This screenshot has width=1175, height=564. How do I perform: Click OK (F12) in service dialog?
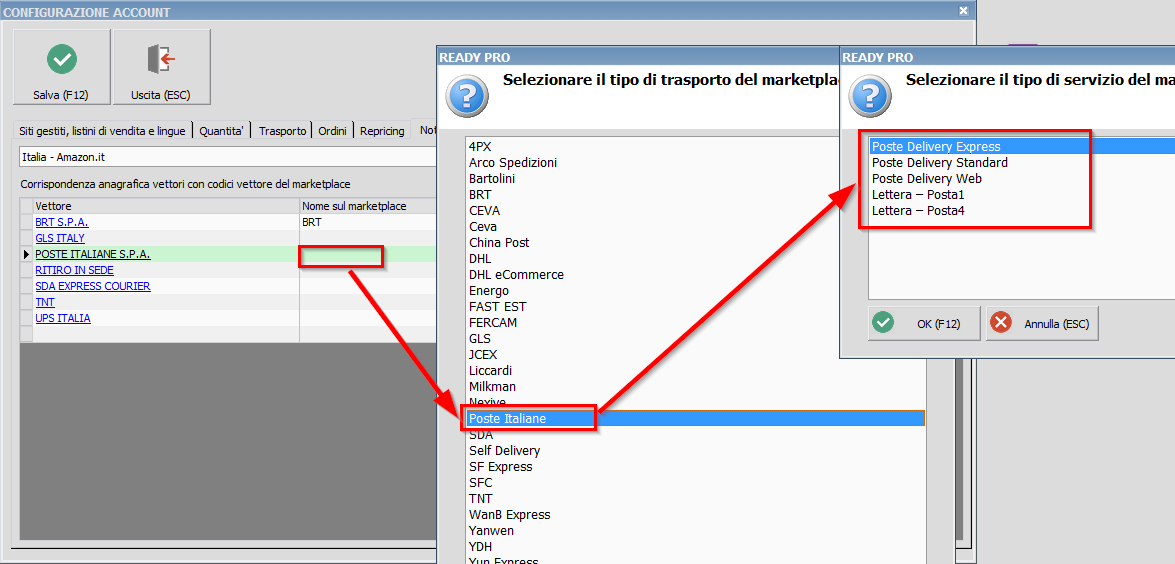[x=925, y=324]
